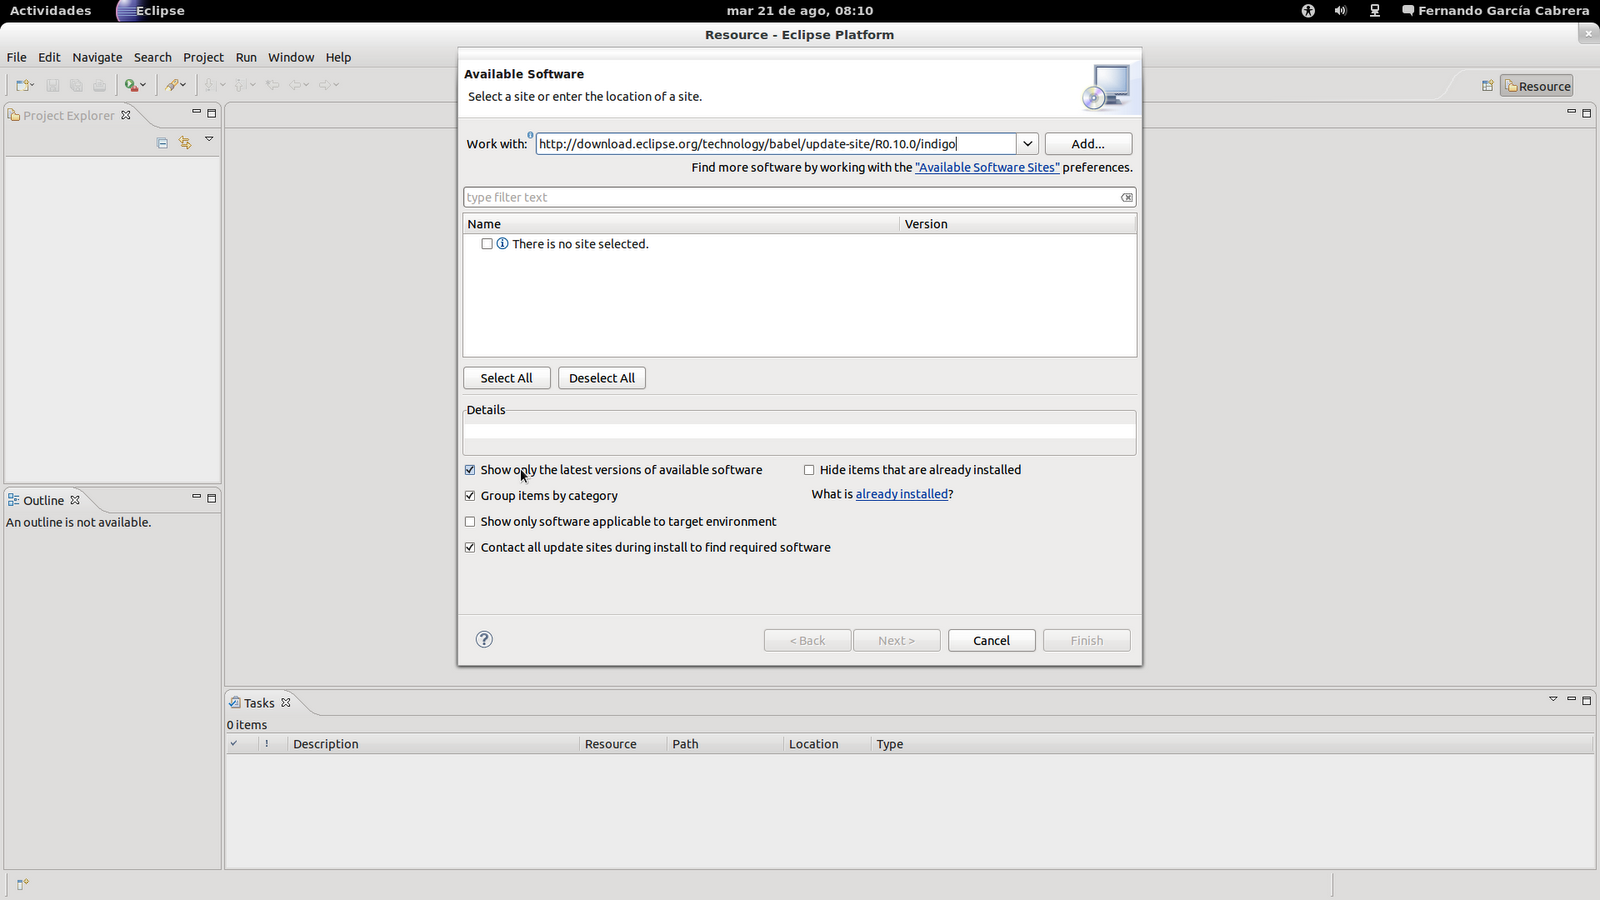The image size is (1600, 900).
Task: Open the network connection indicator
Action: pyautogui.click(x=1375, y=10)
